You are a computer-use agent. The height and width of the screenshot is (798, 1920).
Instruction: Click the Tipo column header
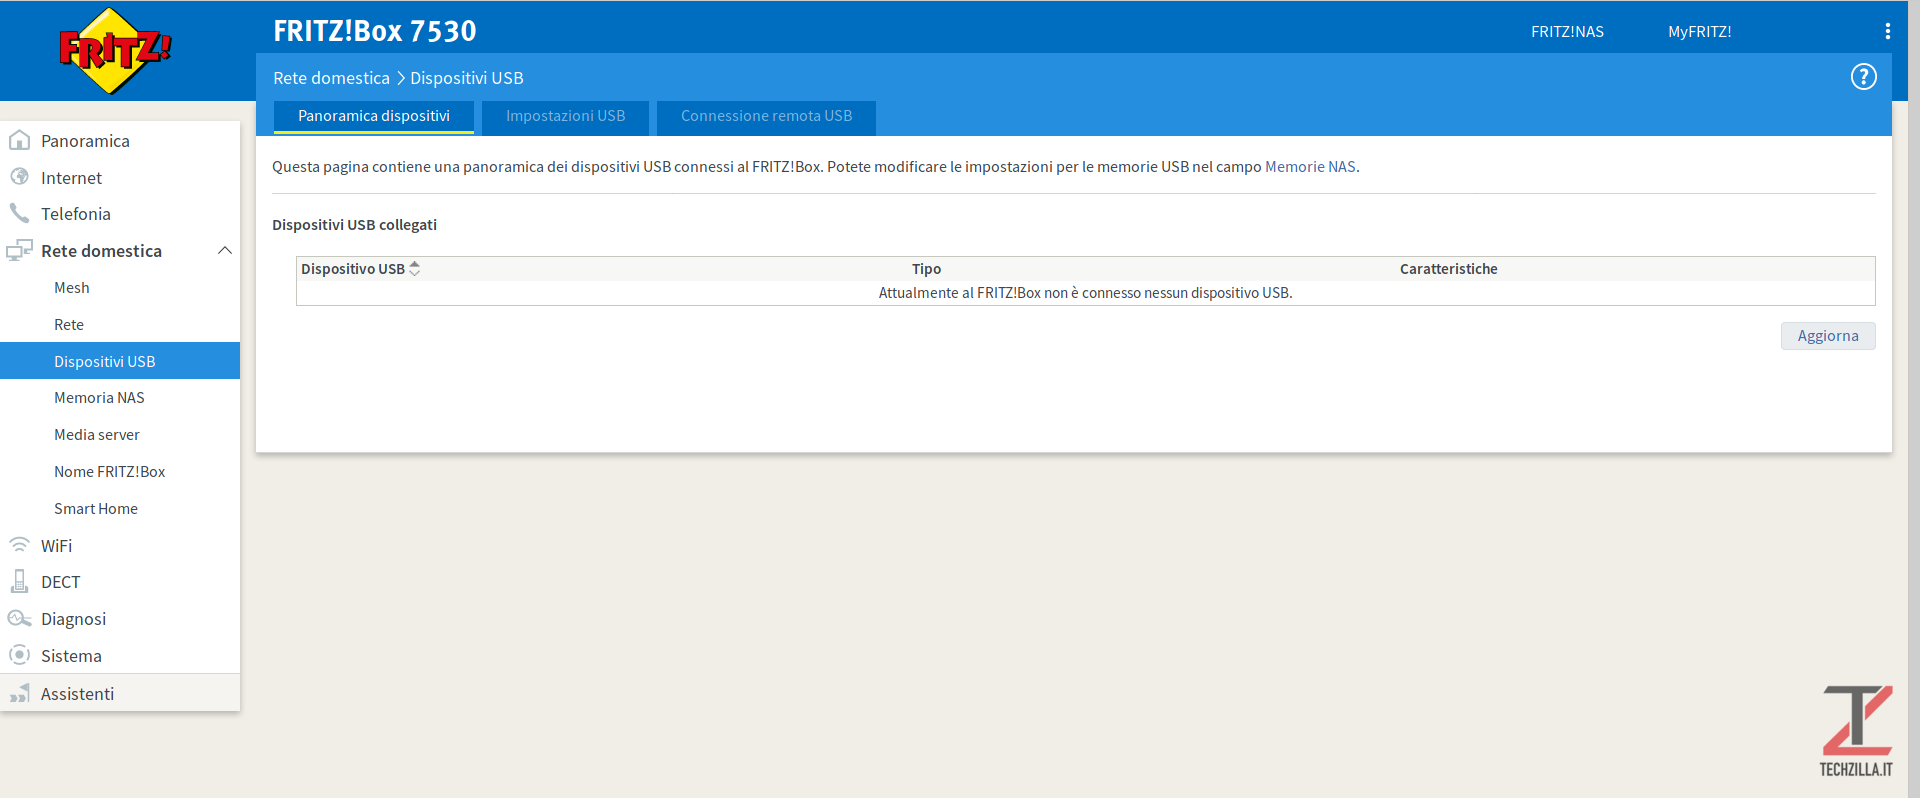(x=926, y=268)
